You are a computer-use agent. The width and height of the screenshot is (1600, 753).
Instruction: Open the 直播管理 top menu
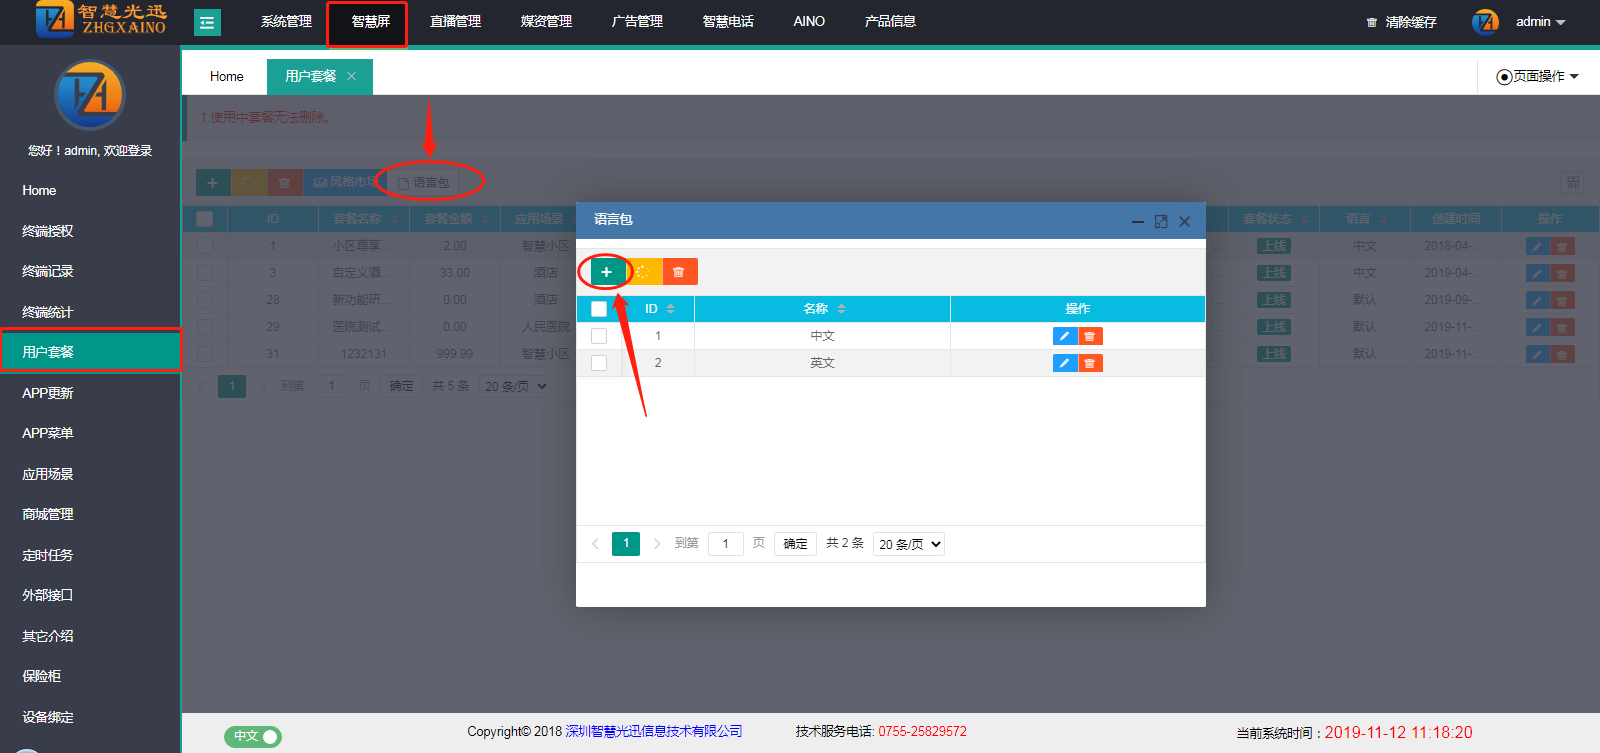click(455, 21)
